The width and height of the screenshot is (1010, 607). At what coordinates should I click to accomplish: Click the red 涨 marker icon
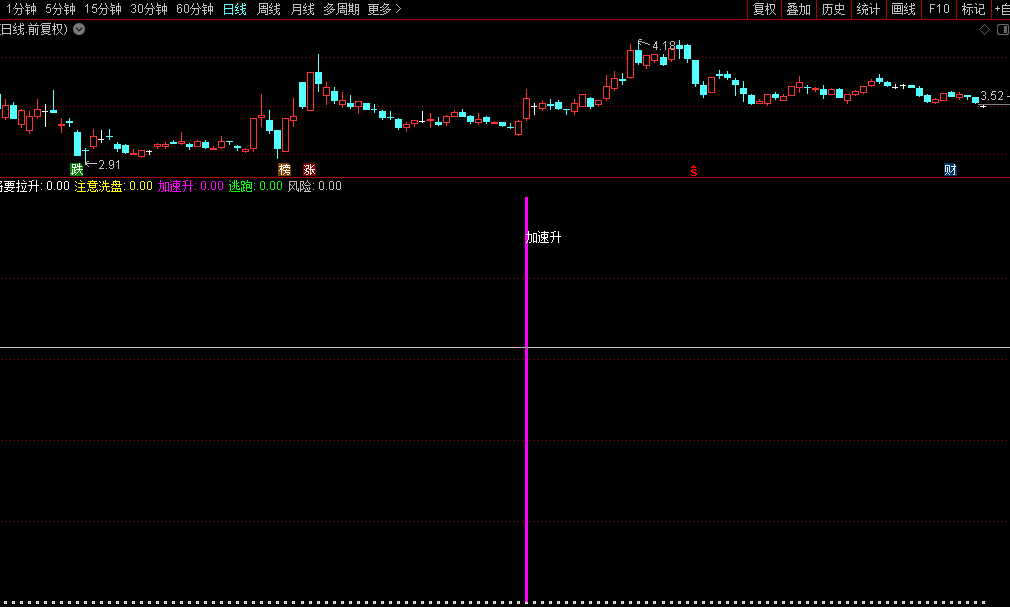point(309,169)
